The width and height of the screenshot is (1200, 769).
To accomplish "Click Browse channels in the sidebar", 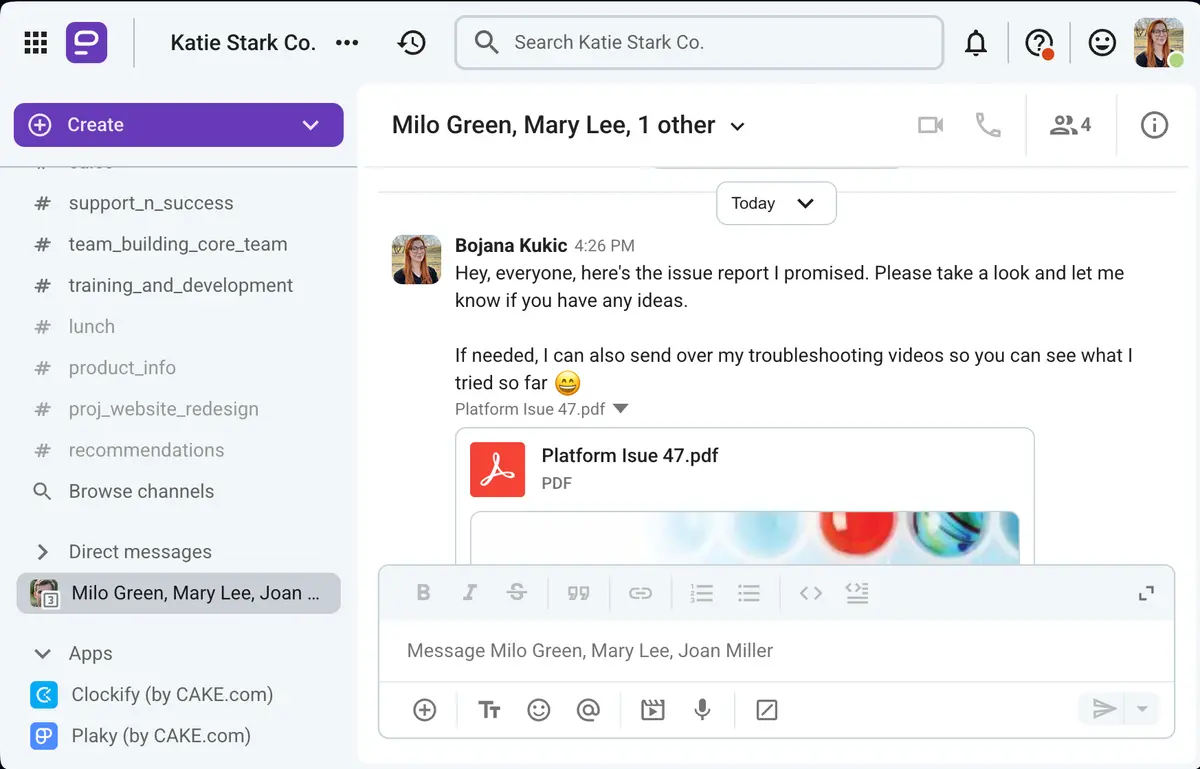I will (141, 491).
